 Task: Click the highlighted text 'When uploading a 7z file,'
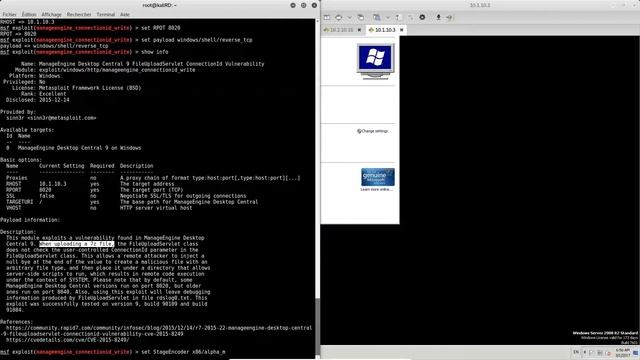pos(76,244)
